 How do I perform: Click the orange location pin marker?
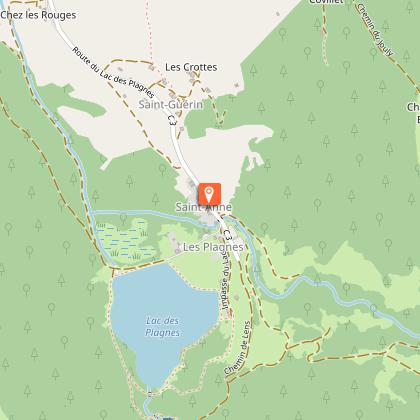pos(209,194)
